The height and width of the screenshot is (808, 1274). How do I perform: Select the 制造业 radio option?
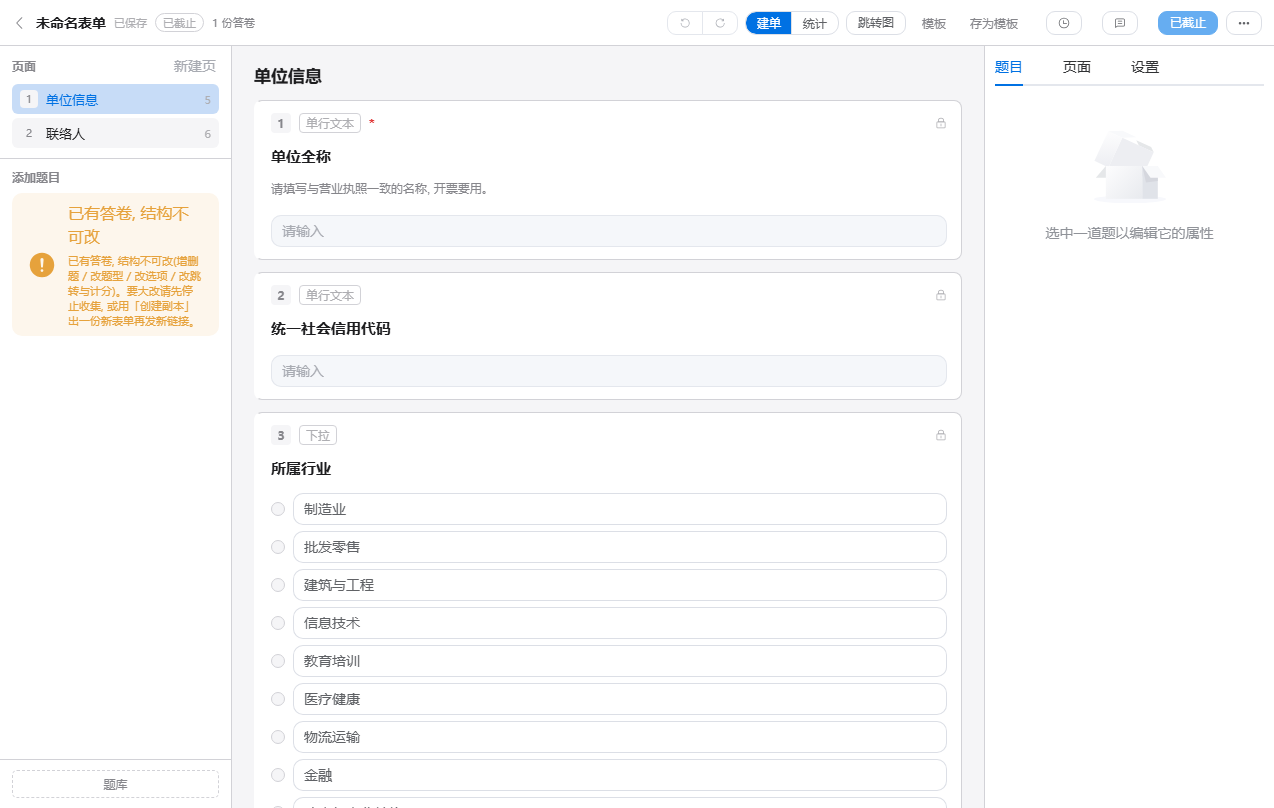[x=278, y=509]
